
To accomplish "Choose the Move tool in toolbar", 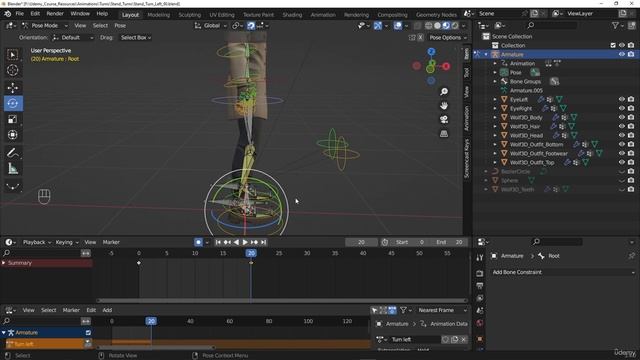I will [x=13, y=87].
